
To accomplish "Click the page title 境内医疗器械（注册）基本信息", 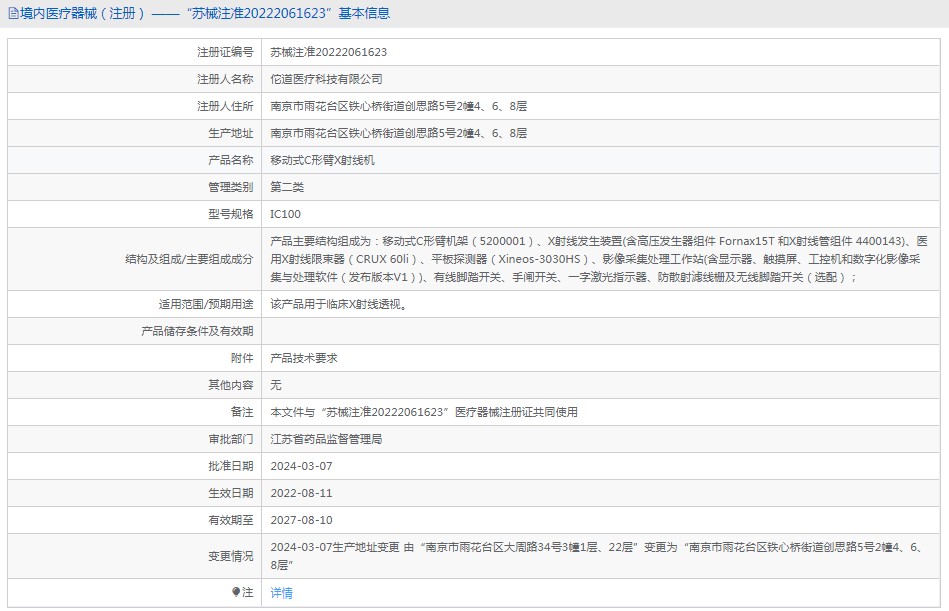I will [205, 13].
